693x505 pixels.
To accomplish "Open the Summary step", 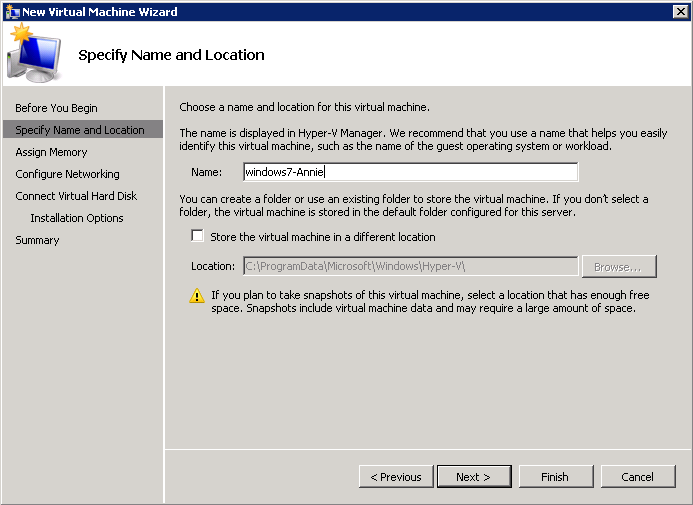I will [x=37, y=240].
